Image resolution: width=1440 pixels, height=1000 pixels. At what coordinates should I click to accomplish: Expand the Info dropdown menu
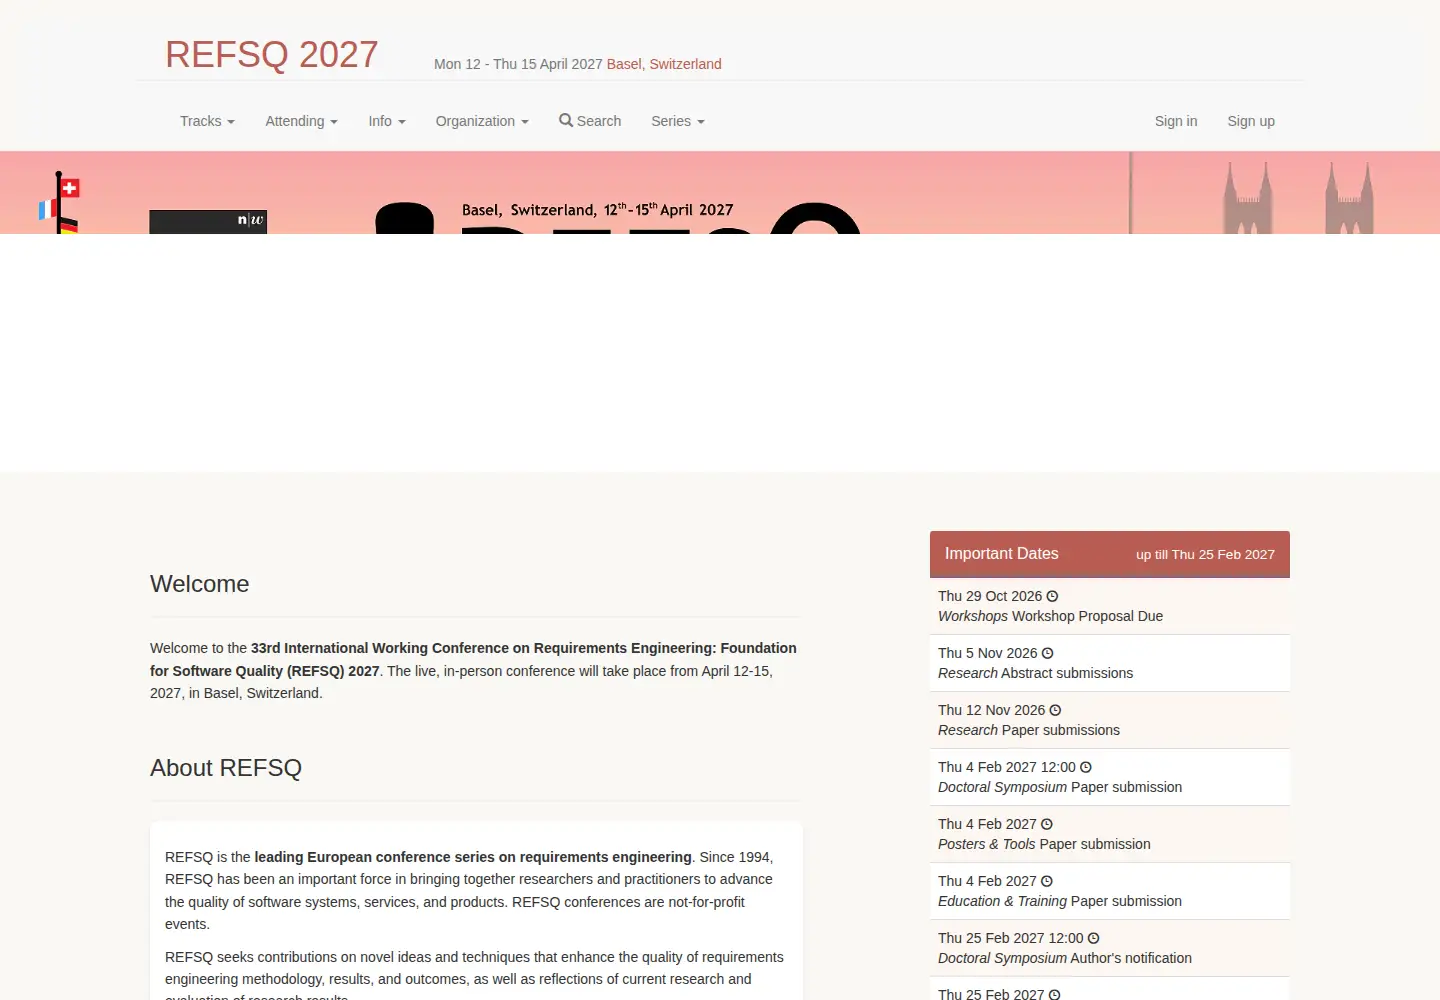coord(387,121)
